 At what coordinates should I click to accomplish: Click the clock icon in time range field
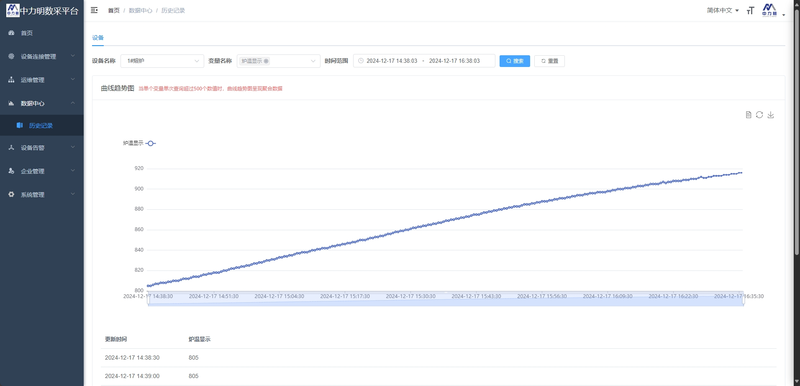coord(361,61)
